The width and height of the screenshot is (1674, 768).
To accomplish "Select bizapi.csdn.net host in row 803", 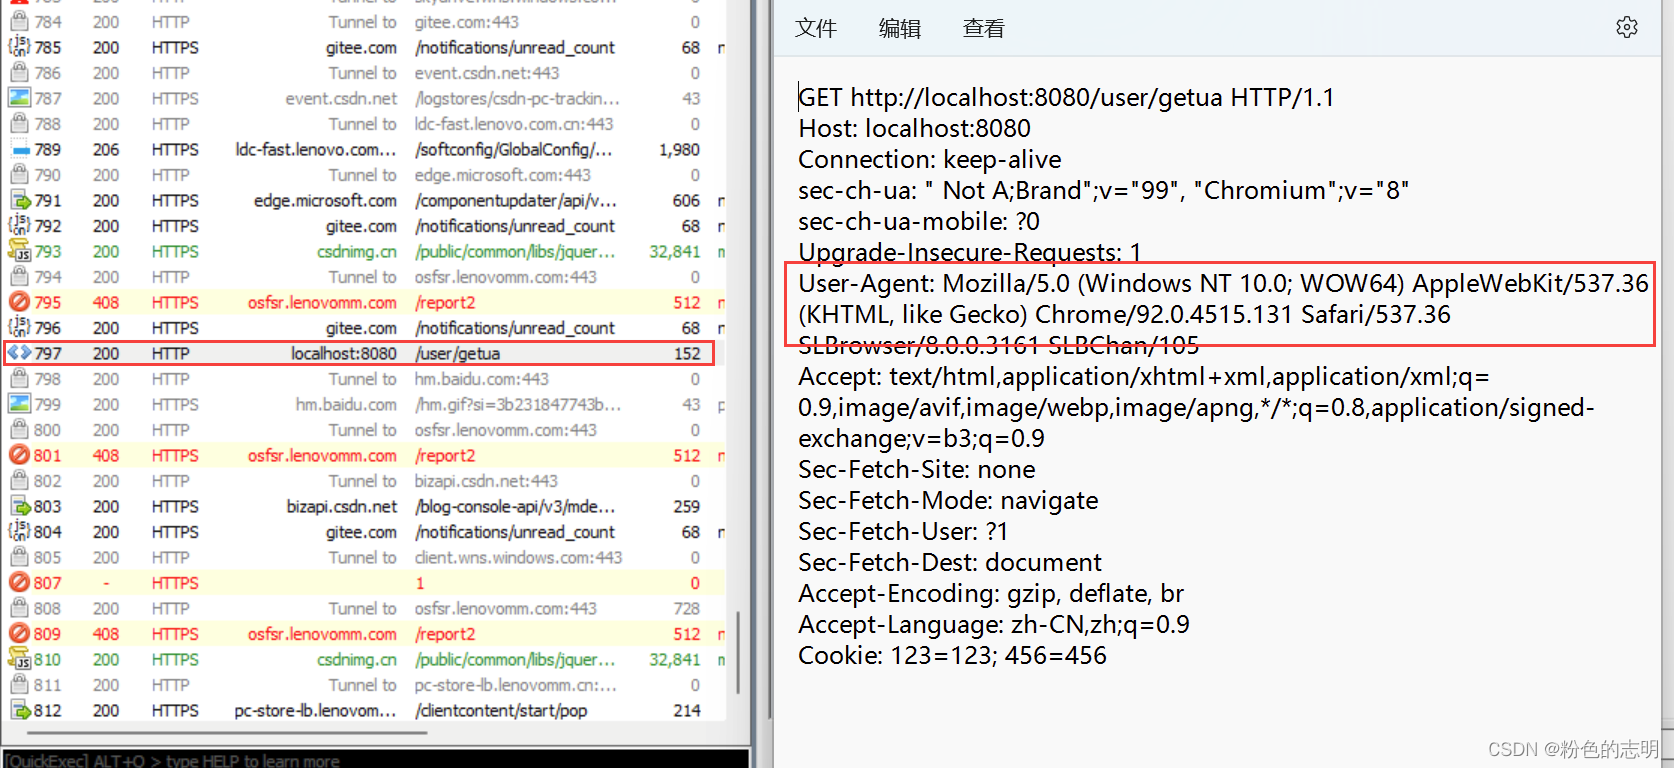I will click(x=342, y=506).
